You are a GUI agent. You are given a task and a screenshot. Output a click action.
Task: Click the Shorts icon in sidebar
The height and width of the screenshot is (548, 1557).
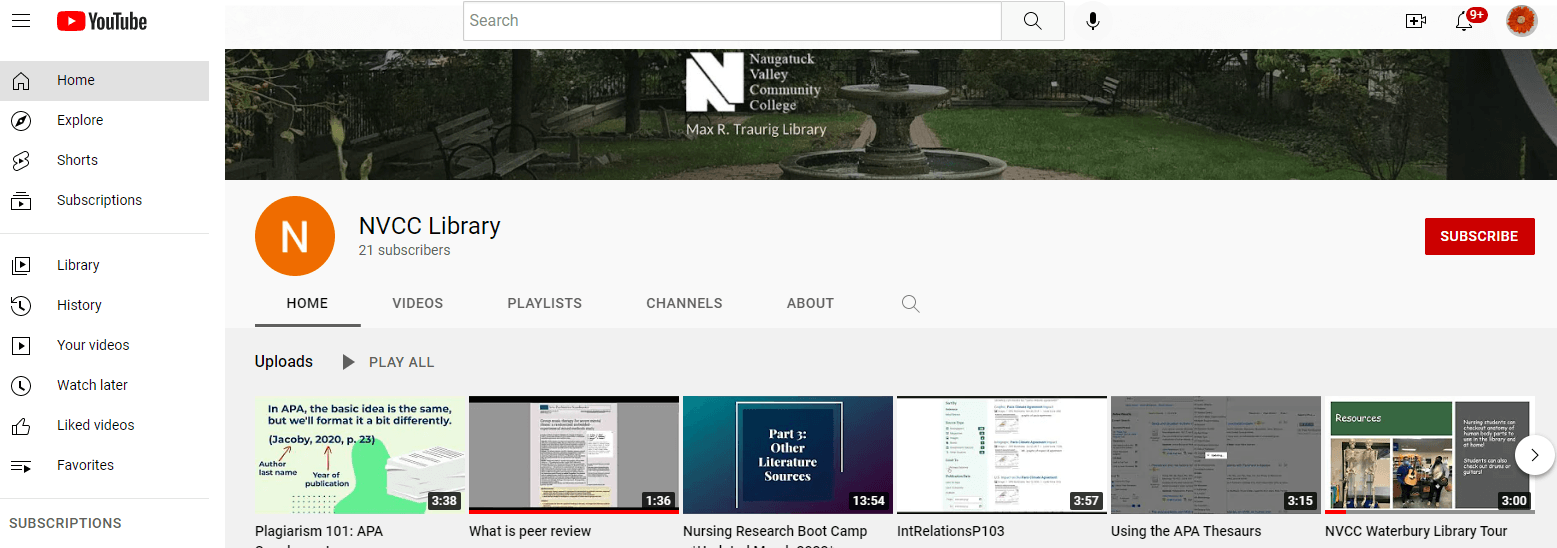click(x=21, y=160)
